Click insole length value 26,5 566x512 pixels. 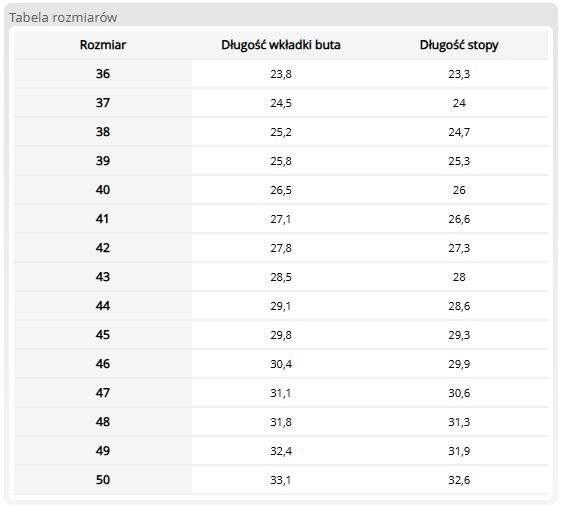click(x=281, y=190)
